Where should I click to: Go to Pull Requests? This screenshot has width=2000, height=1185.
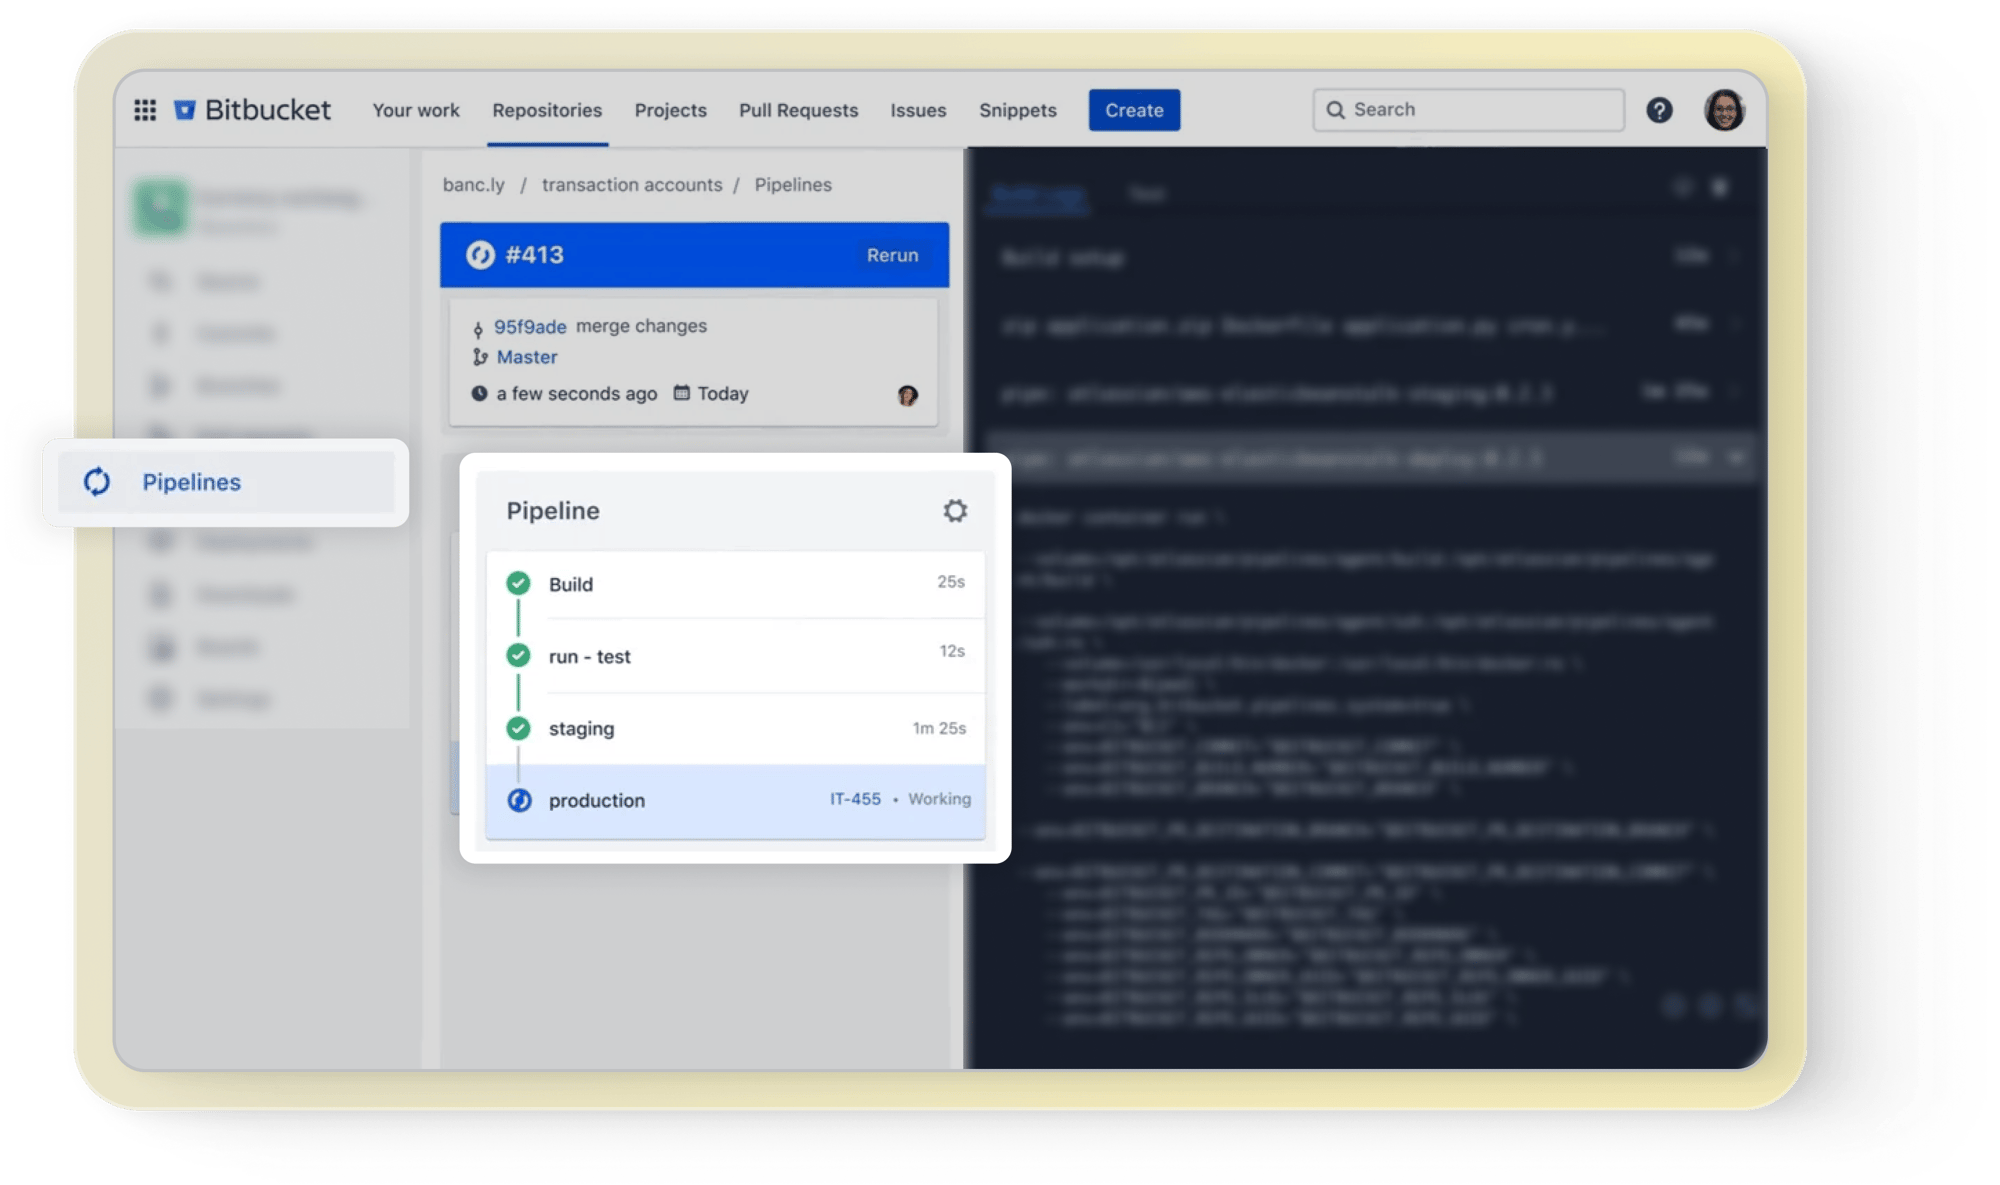(x=798, y=110)
